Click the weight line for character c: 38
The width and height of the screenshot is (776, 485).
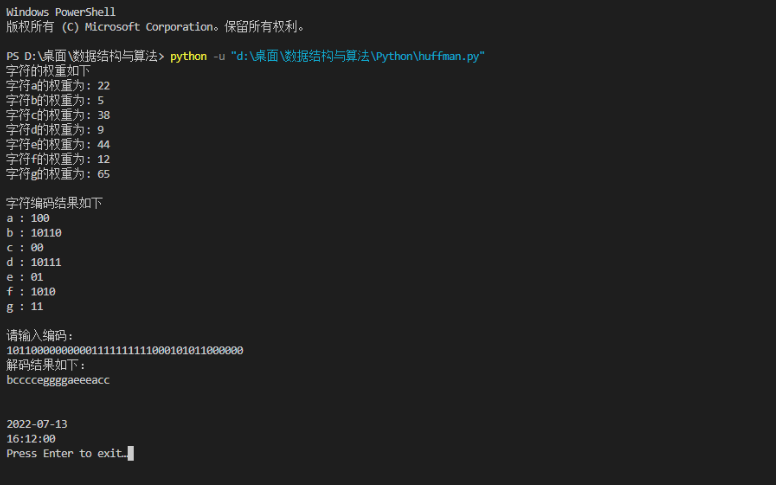tap(58, 115)
